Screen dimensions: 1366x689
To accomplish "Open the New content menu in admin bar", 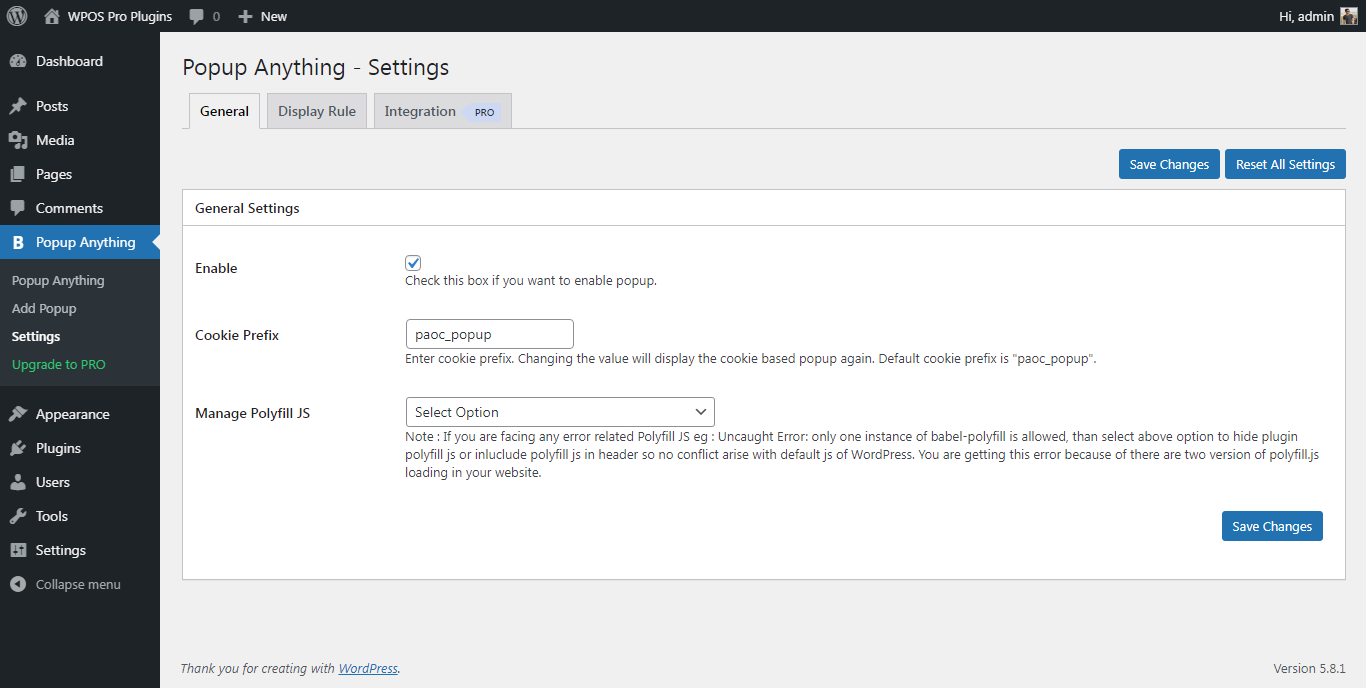I will click(263, 16).
